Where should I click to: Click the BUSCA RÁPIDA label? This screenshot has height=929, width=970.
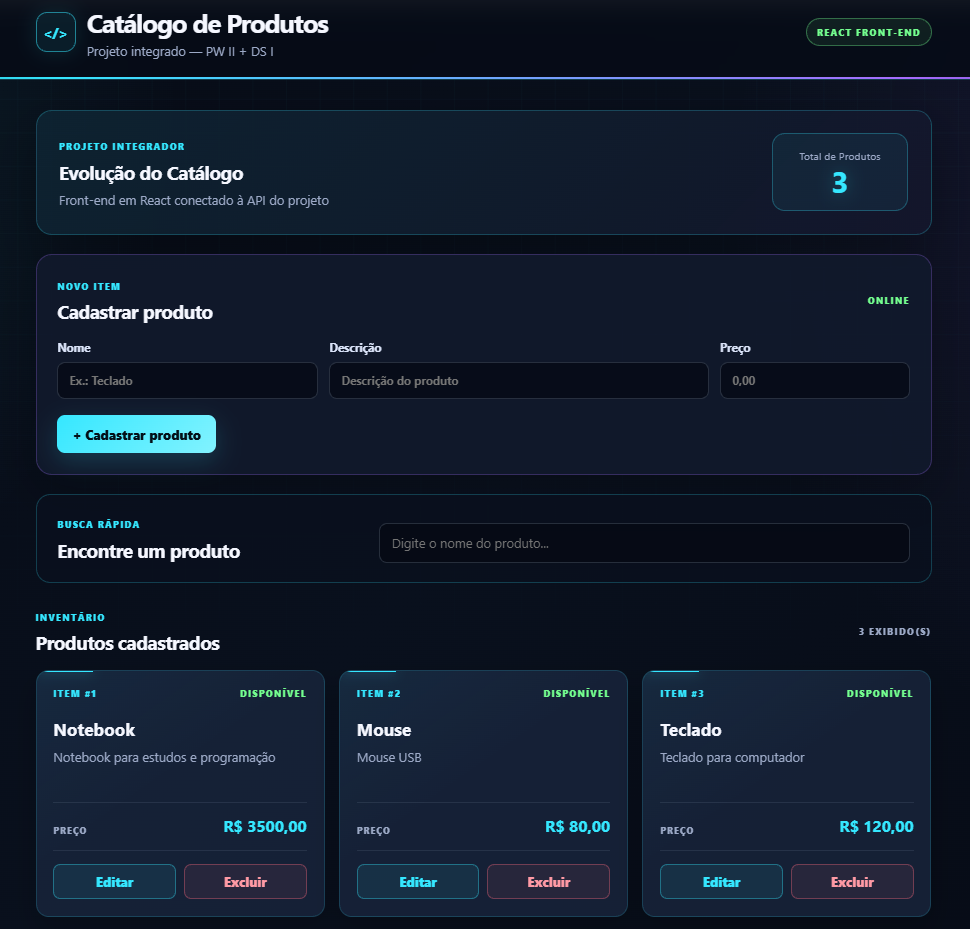(98, 524)
